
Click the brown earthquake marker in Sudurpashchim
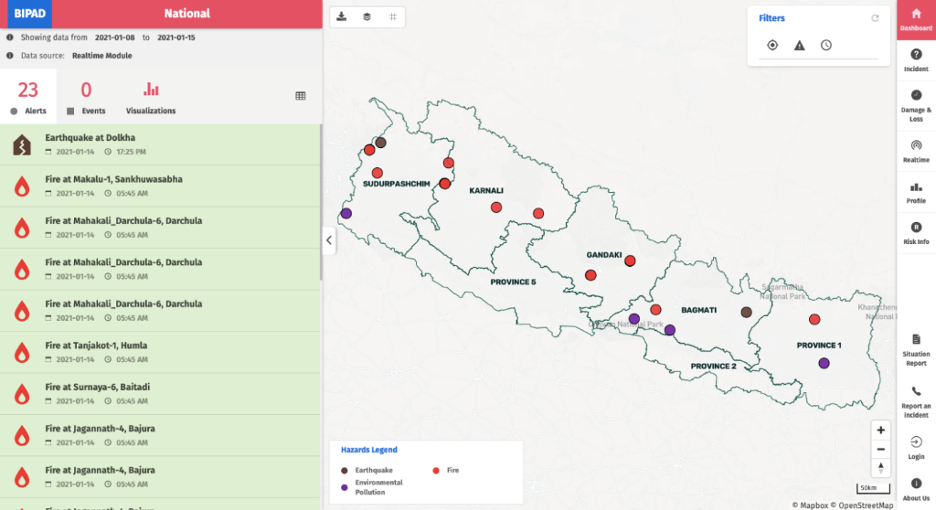(380, 143)
